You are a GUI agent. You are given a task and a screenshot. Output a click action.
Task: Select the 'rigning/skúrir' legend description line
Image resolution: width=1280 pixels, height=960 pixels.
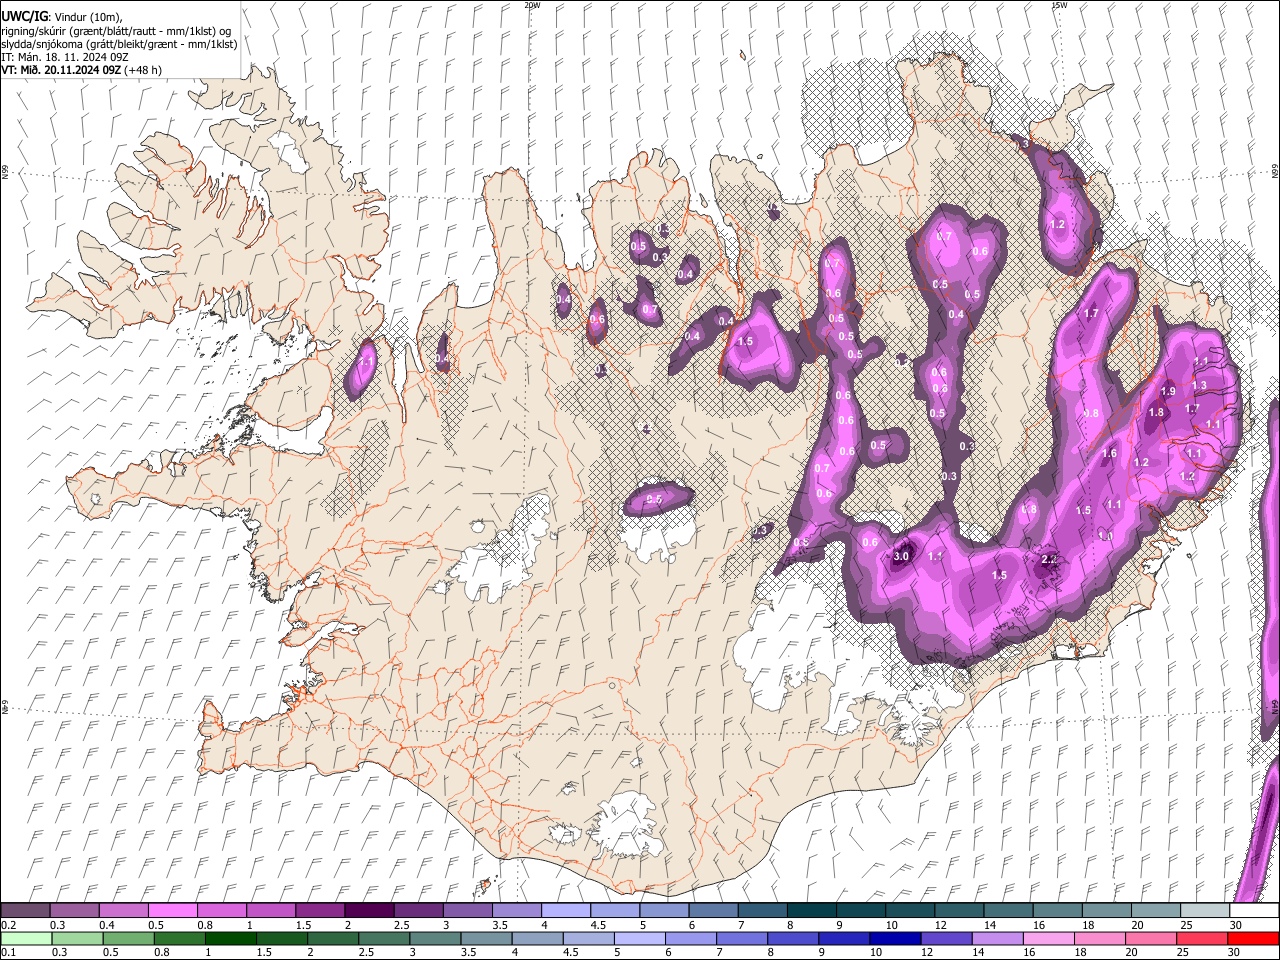click(x=116, y=31)
